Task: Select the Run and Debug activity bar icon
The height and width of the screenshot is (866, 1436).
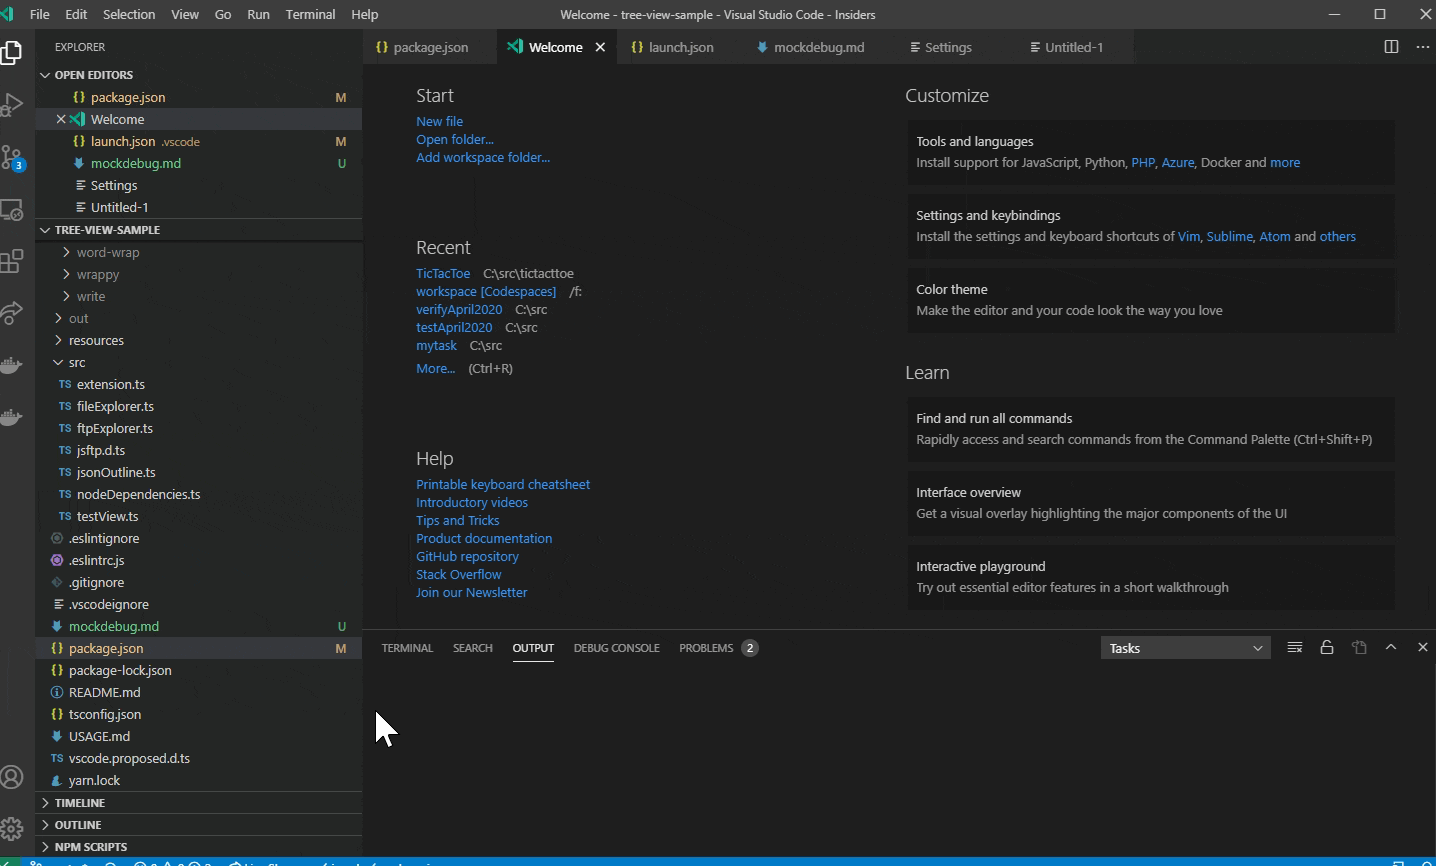Action: coord(13,104)
